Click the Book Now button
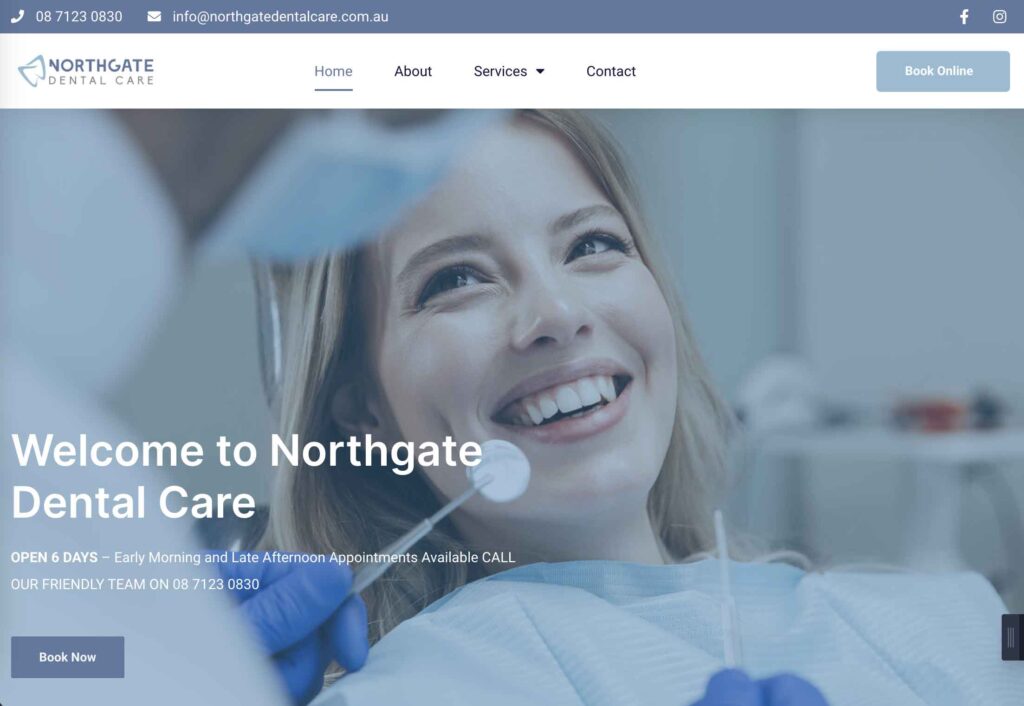The width and height of the screenshot is (1024, 706). tap(67, 657)
